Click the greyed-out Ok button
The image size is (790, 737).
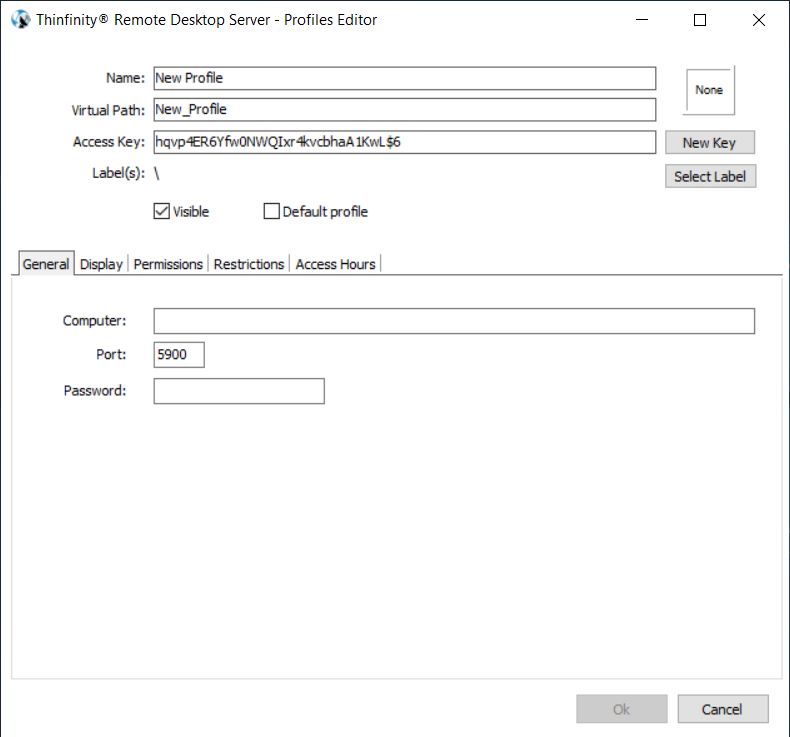[x=622, y=709]
